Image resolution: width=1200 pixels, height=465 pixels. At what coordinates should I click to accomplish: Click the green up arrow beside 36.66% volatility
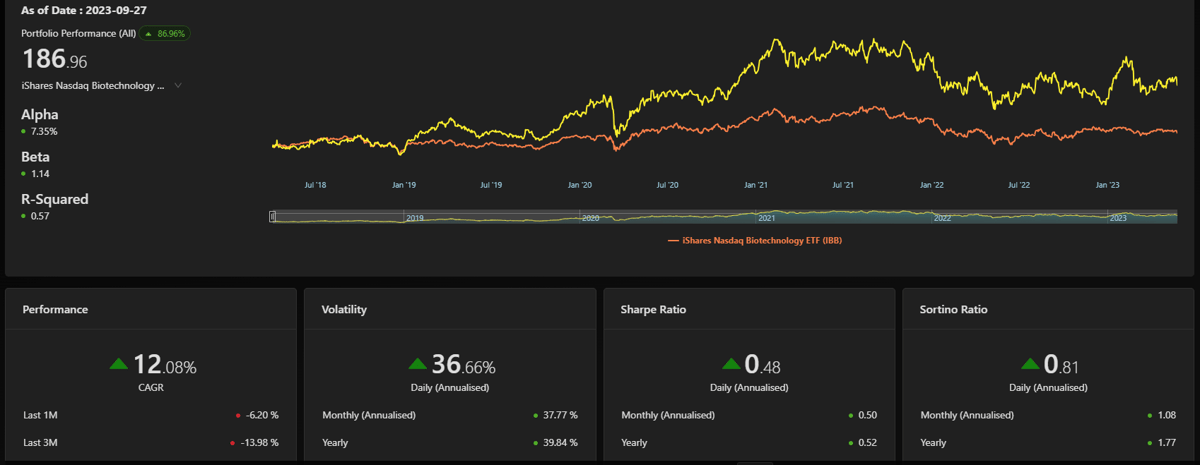(417, 365)
